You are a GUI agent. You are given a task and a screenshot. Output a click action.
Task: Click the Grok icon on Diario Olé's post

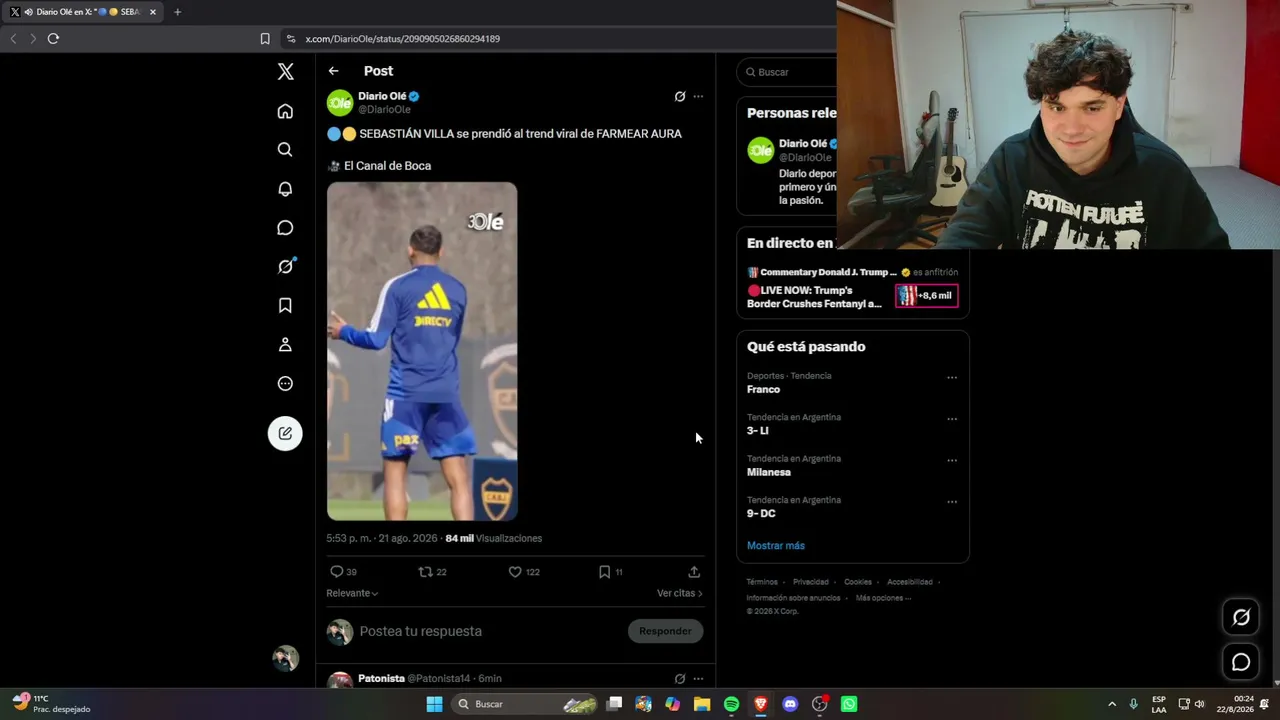point(680,96)
